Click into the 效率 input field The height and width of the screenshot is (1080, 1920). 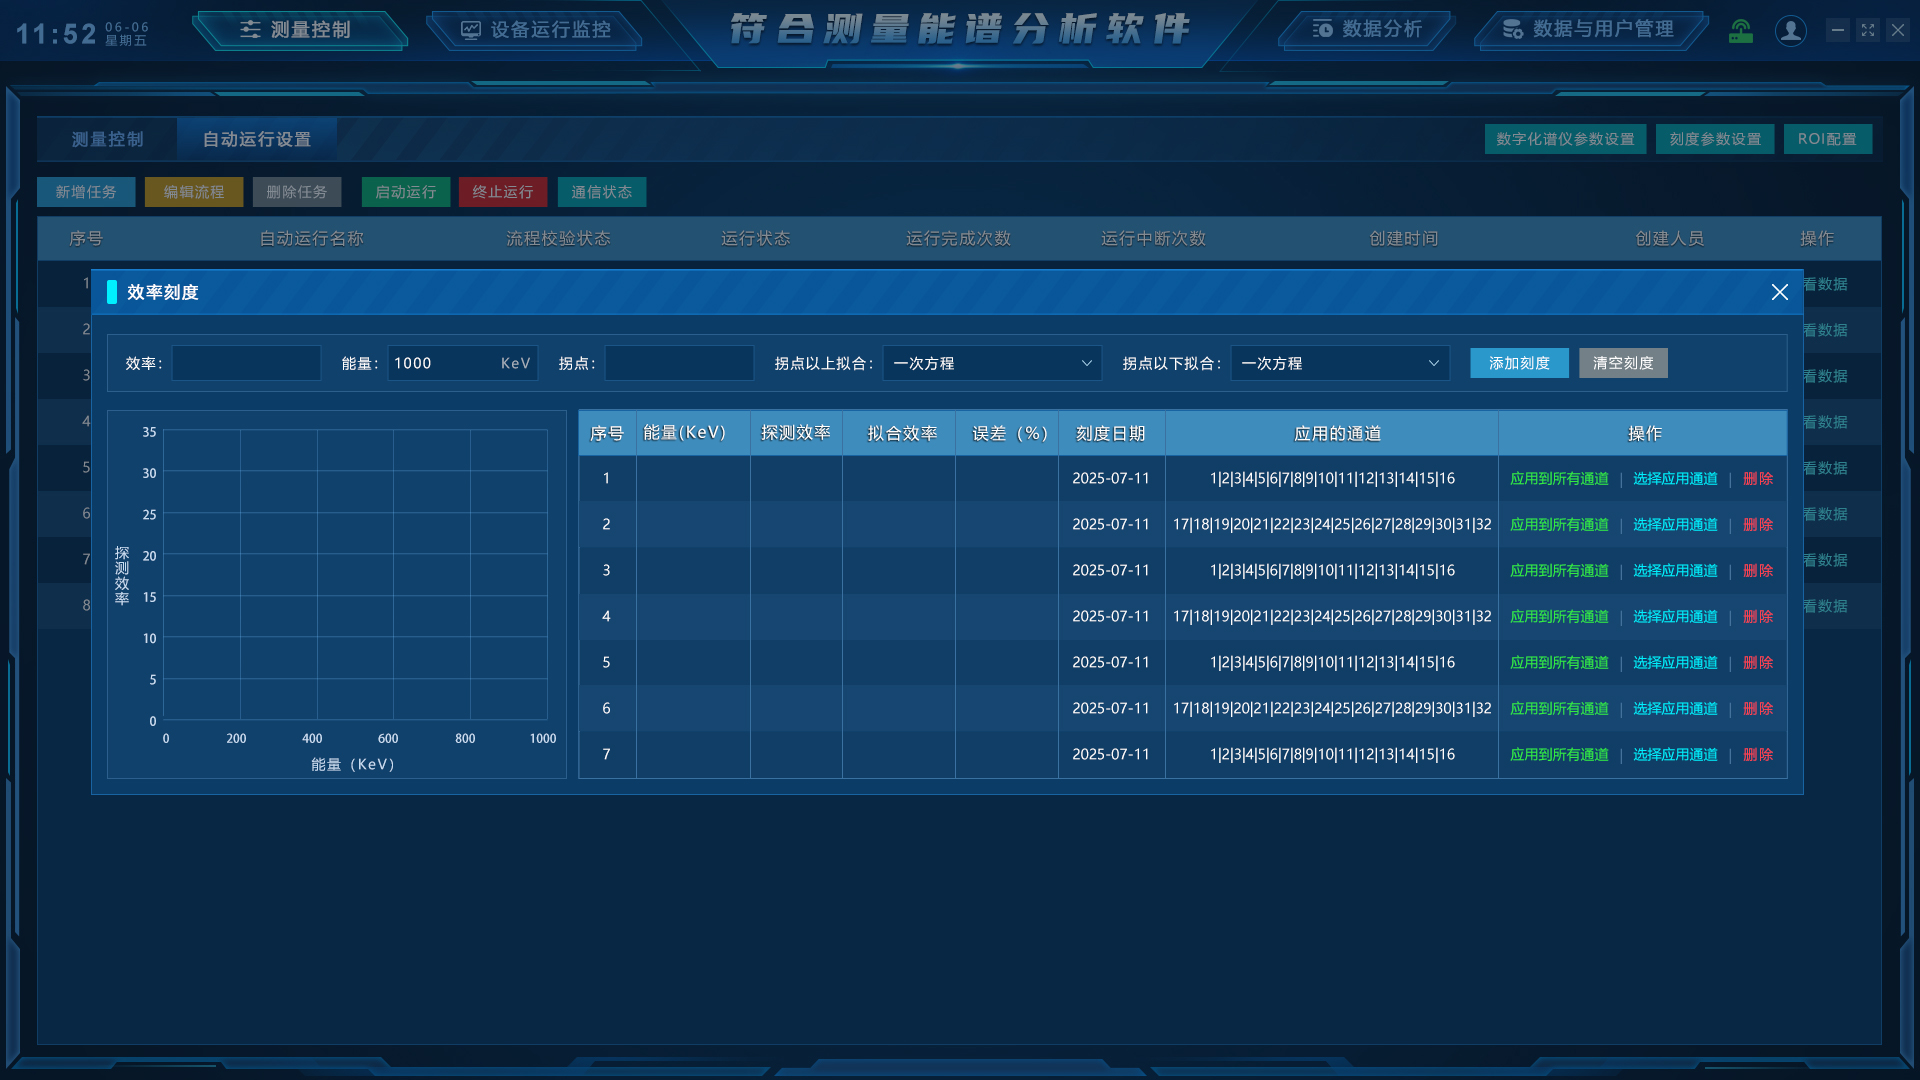(246, 363)
